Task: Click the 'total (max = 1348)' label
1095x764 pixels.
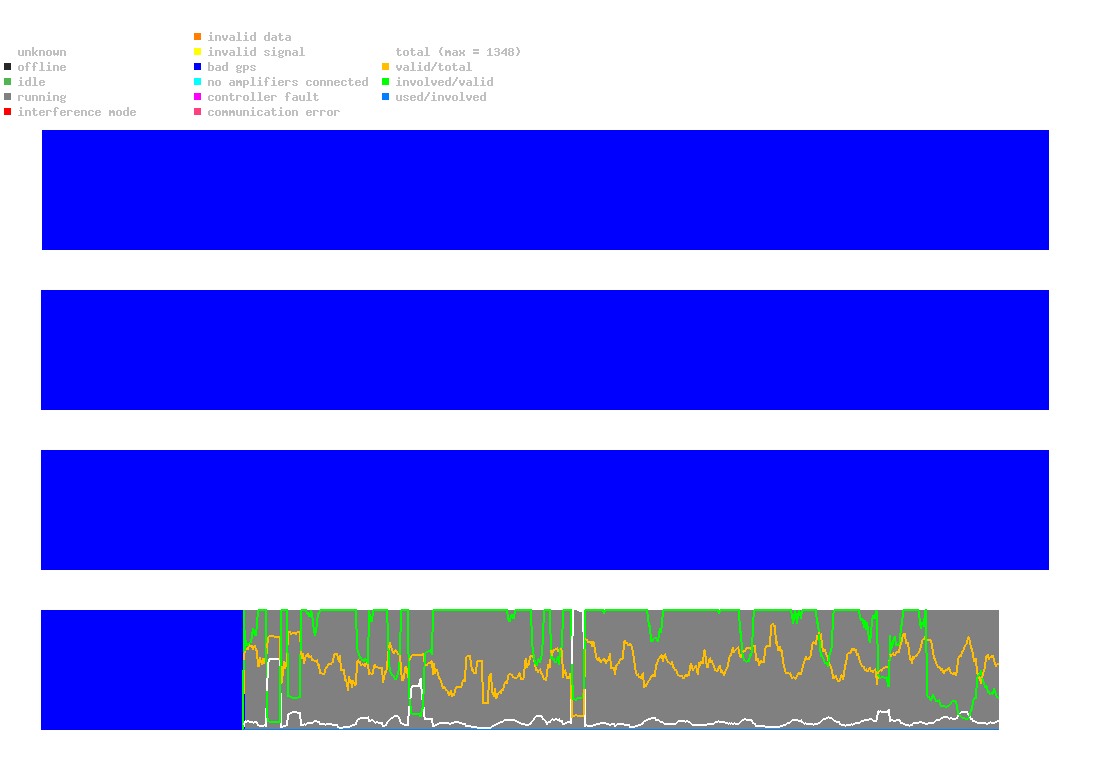Action: coord(458,52)
